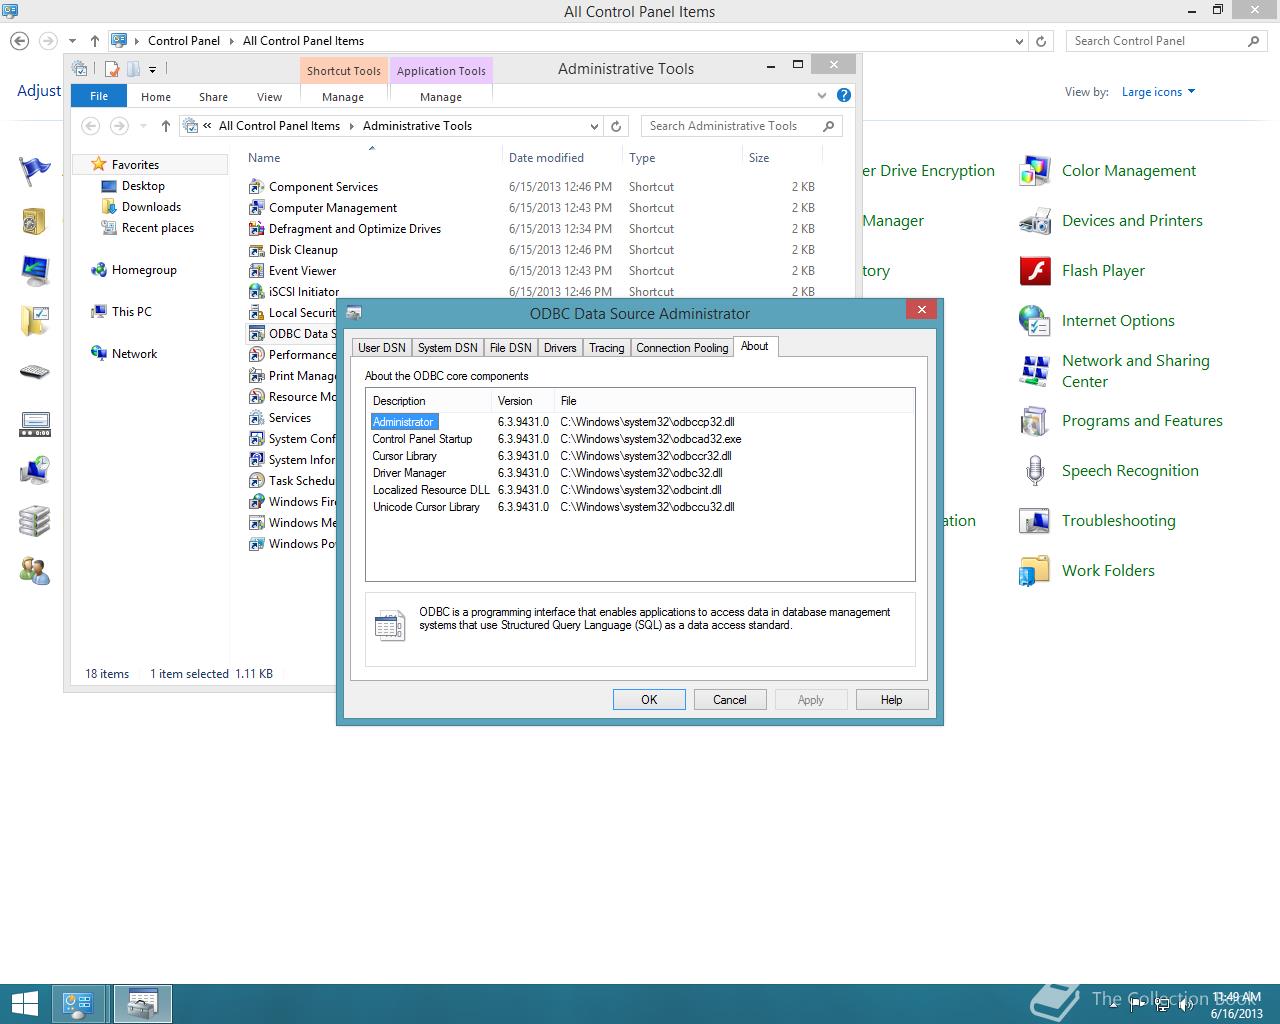Click Cancel in ODBC dialog

coord(730,700)
